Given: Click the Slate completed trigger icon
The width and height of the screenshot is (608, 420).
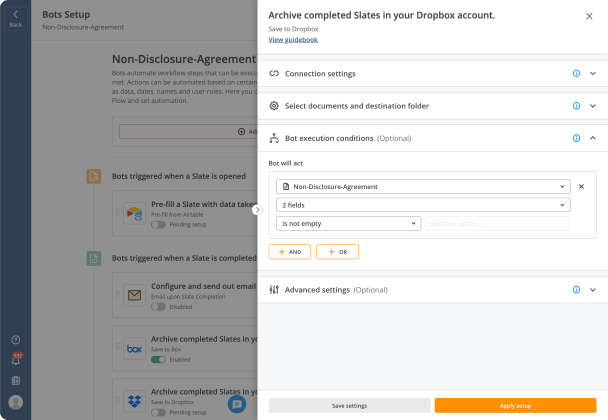Looking at the screenshot, I should point(93,258).
